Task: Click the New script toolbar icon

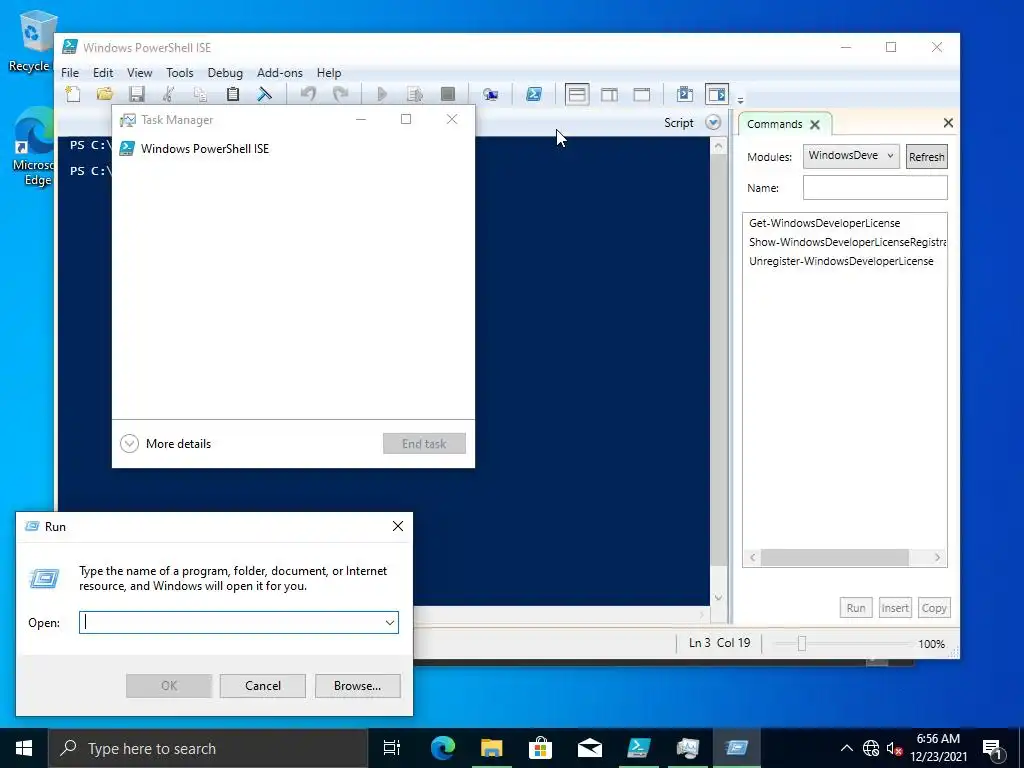Action: click(x=73, y=94)
